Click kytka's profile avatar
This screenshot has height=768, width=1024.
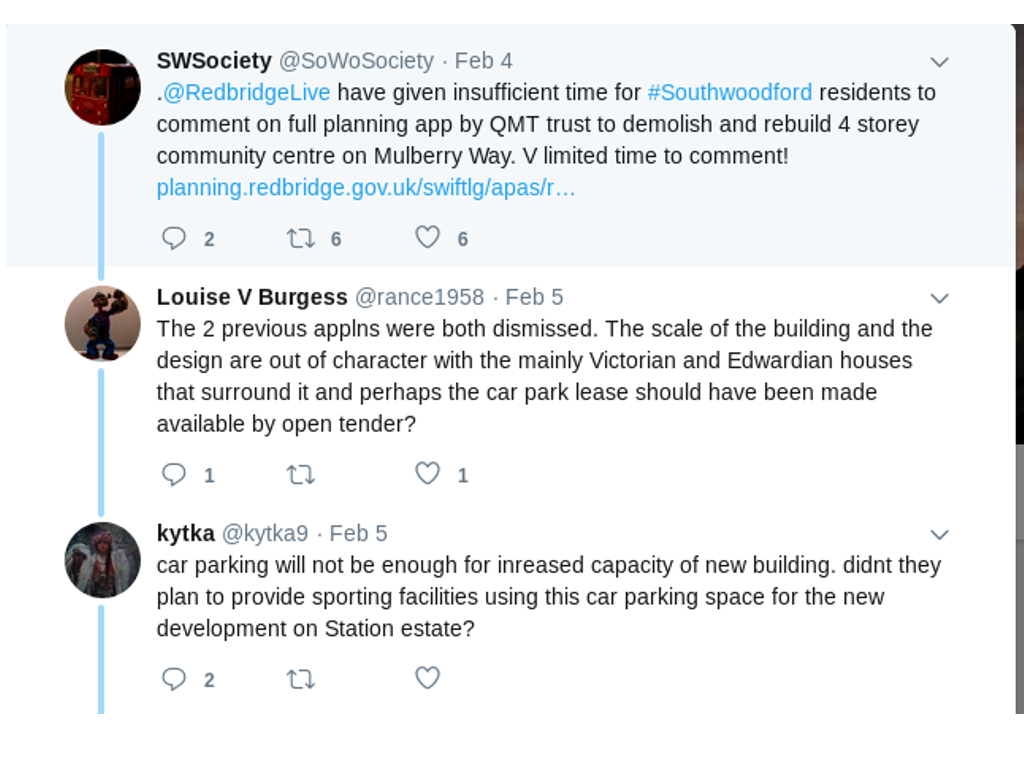coord(102,559)
